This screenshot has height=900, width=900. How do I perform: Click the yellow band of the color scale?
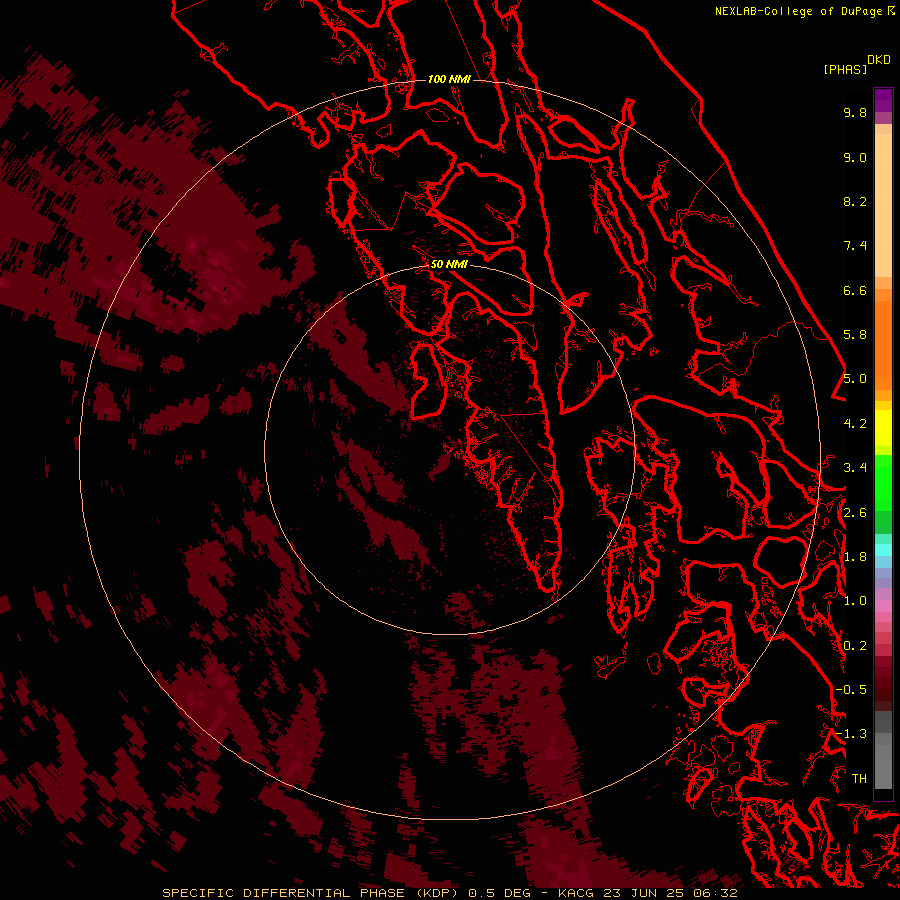point(883,428)
